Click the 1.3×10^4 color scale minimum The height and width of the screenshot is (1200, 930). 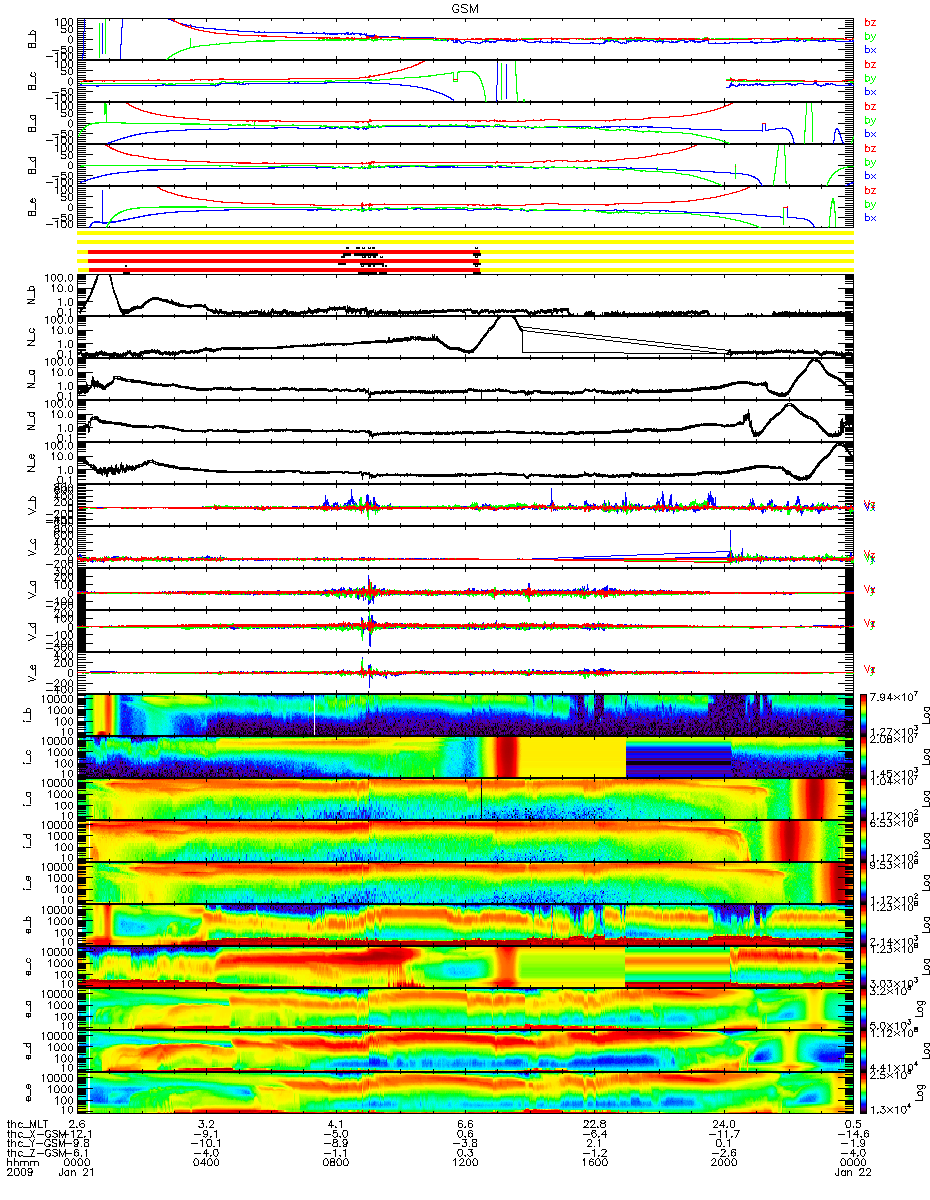click(891, 1109)
